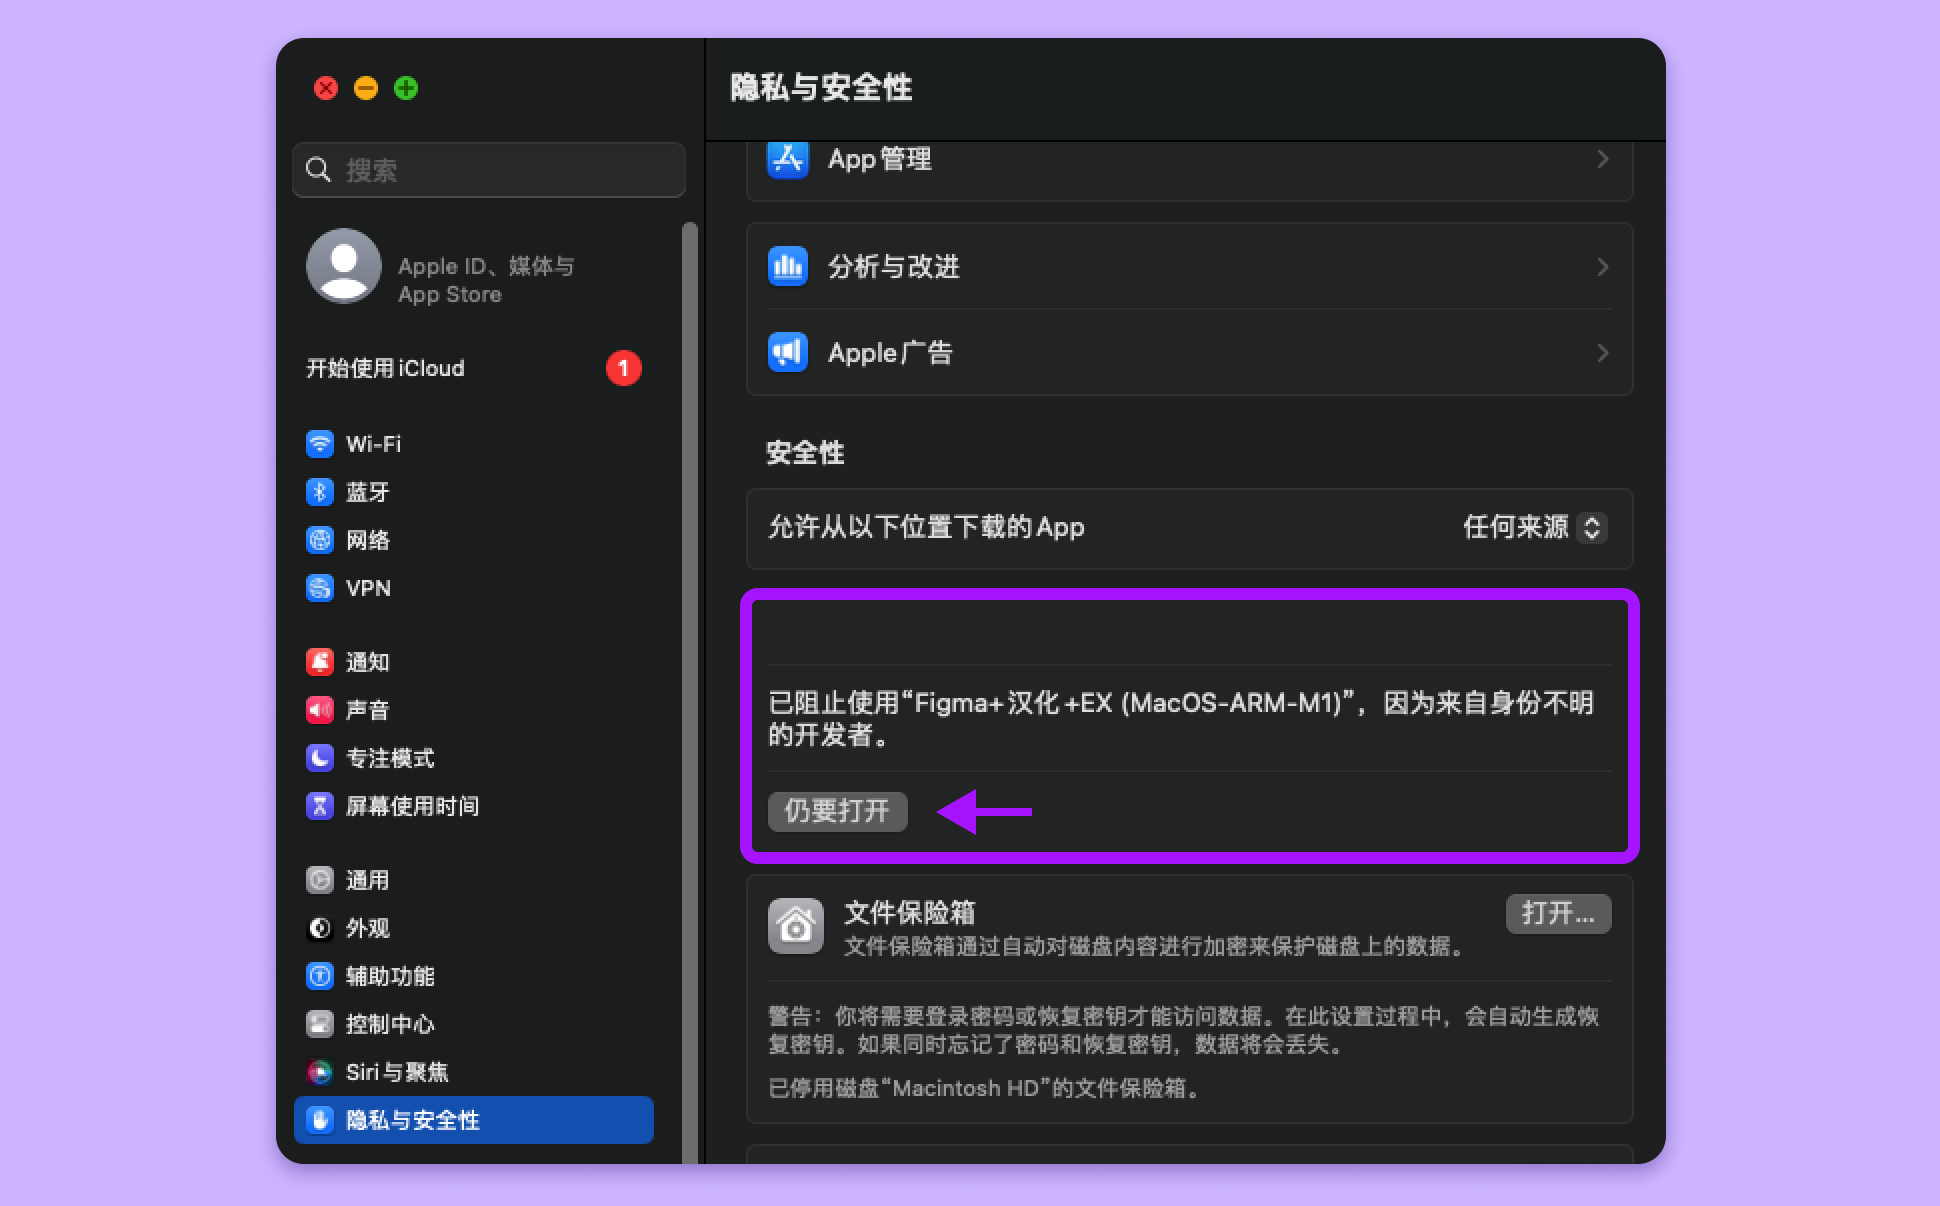Click the VPN icon in sidebar
The height and width of the screenshot is (1206, 1940).
point(319,588)
